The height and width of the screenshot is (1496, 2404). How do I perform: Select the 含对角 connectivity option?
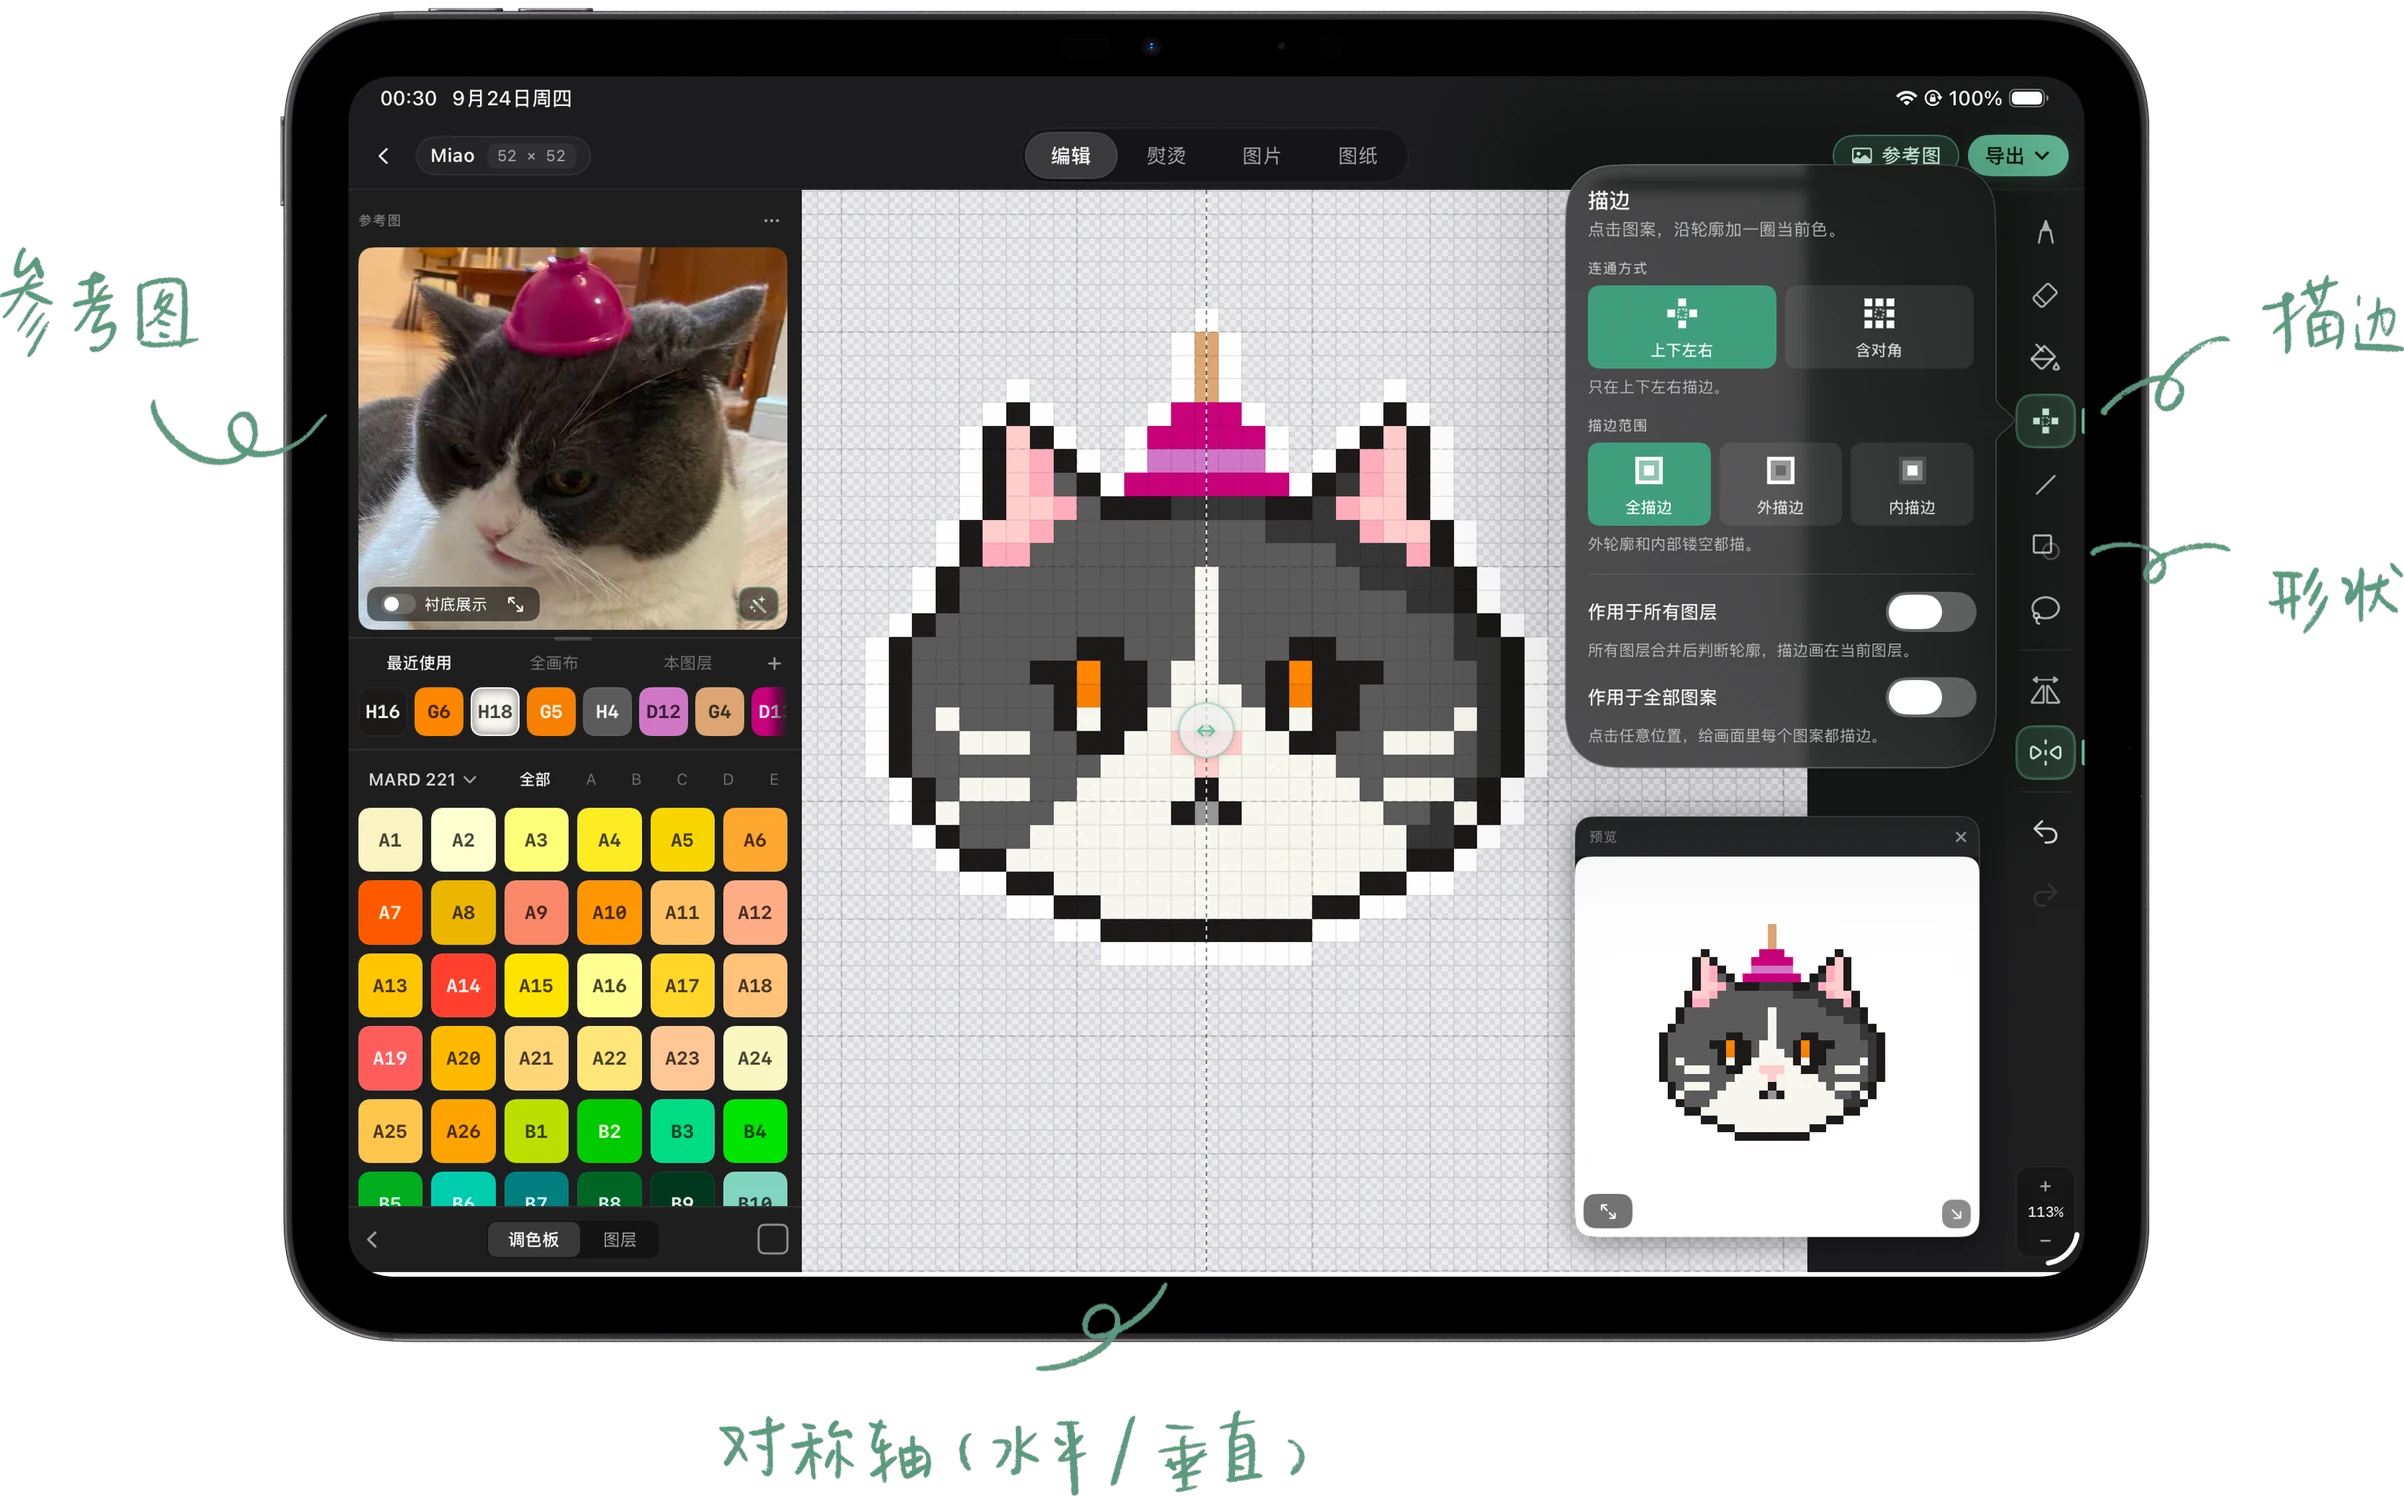tap(1878, 327)
